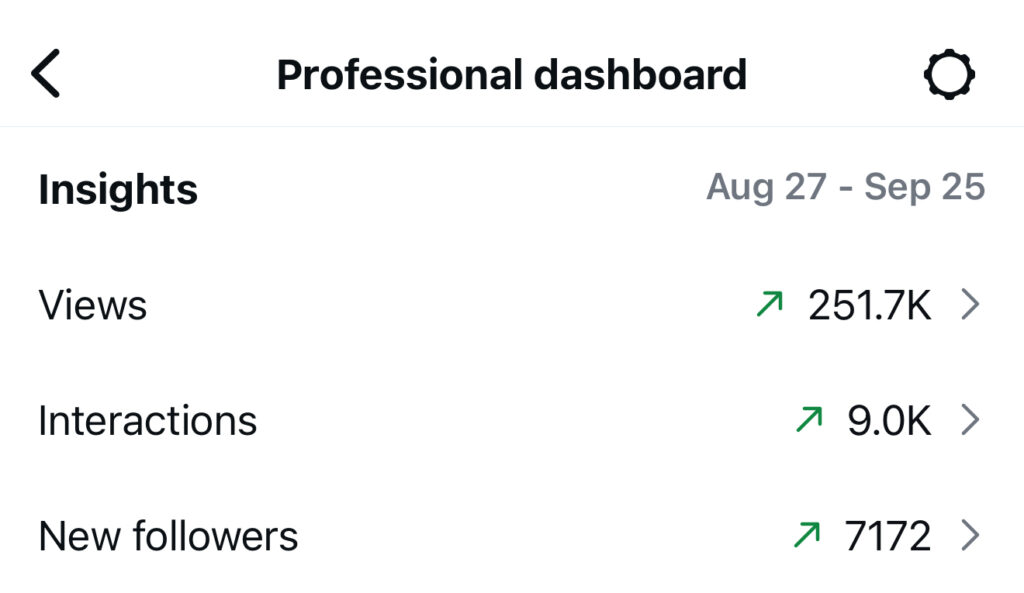Expand Interactions details with its chevron

click(x=969, y=421)
